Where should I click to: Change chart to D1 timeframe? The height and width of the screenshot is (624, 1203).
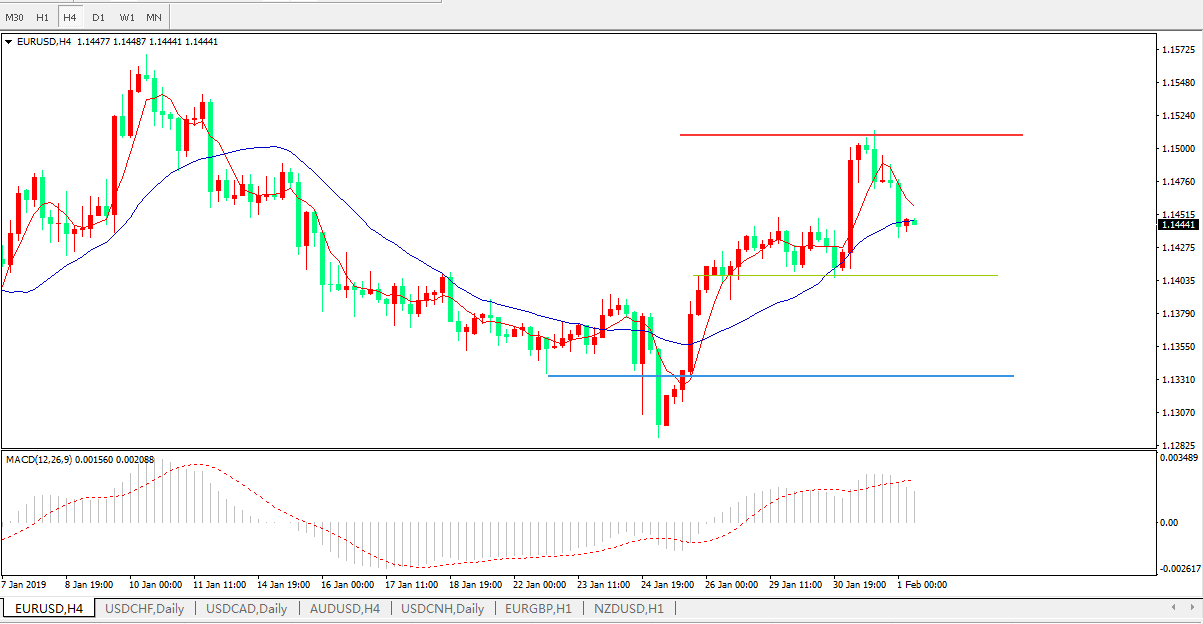coord(97,17)
